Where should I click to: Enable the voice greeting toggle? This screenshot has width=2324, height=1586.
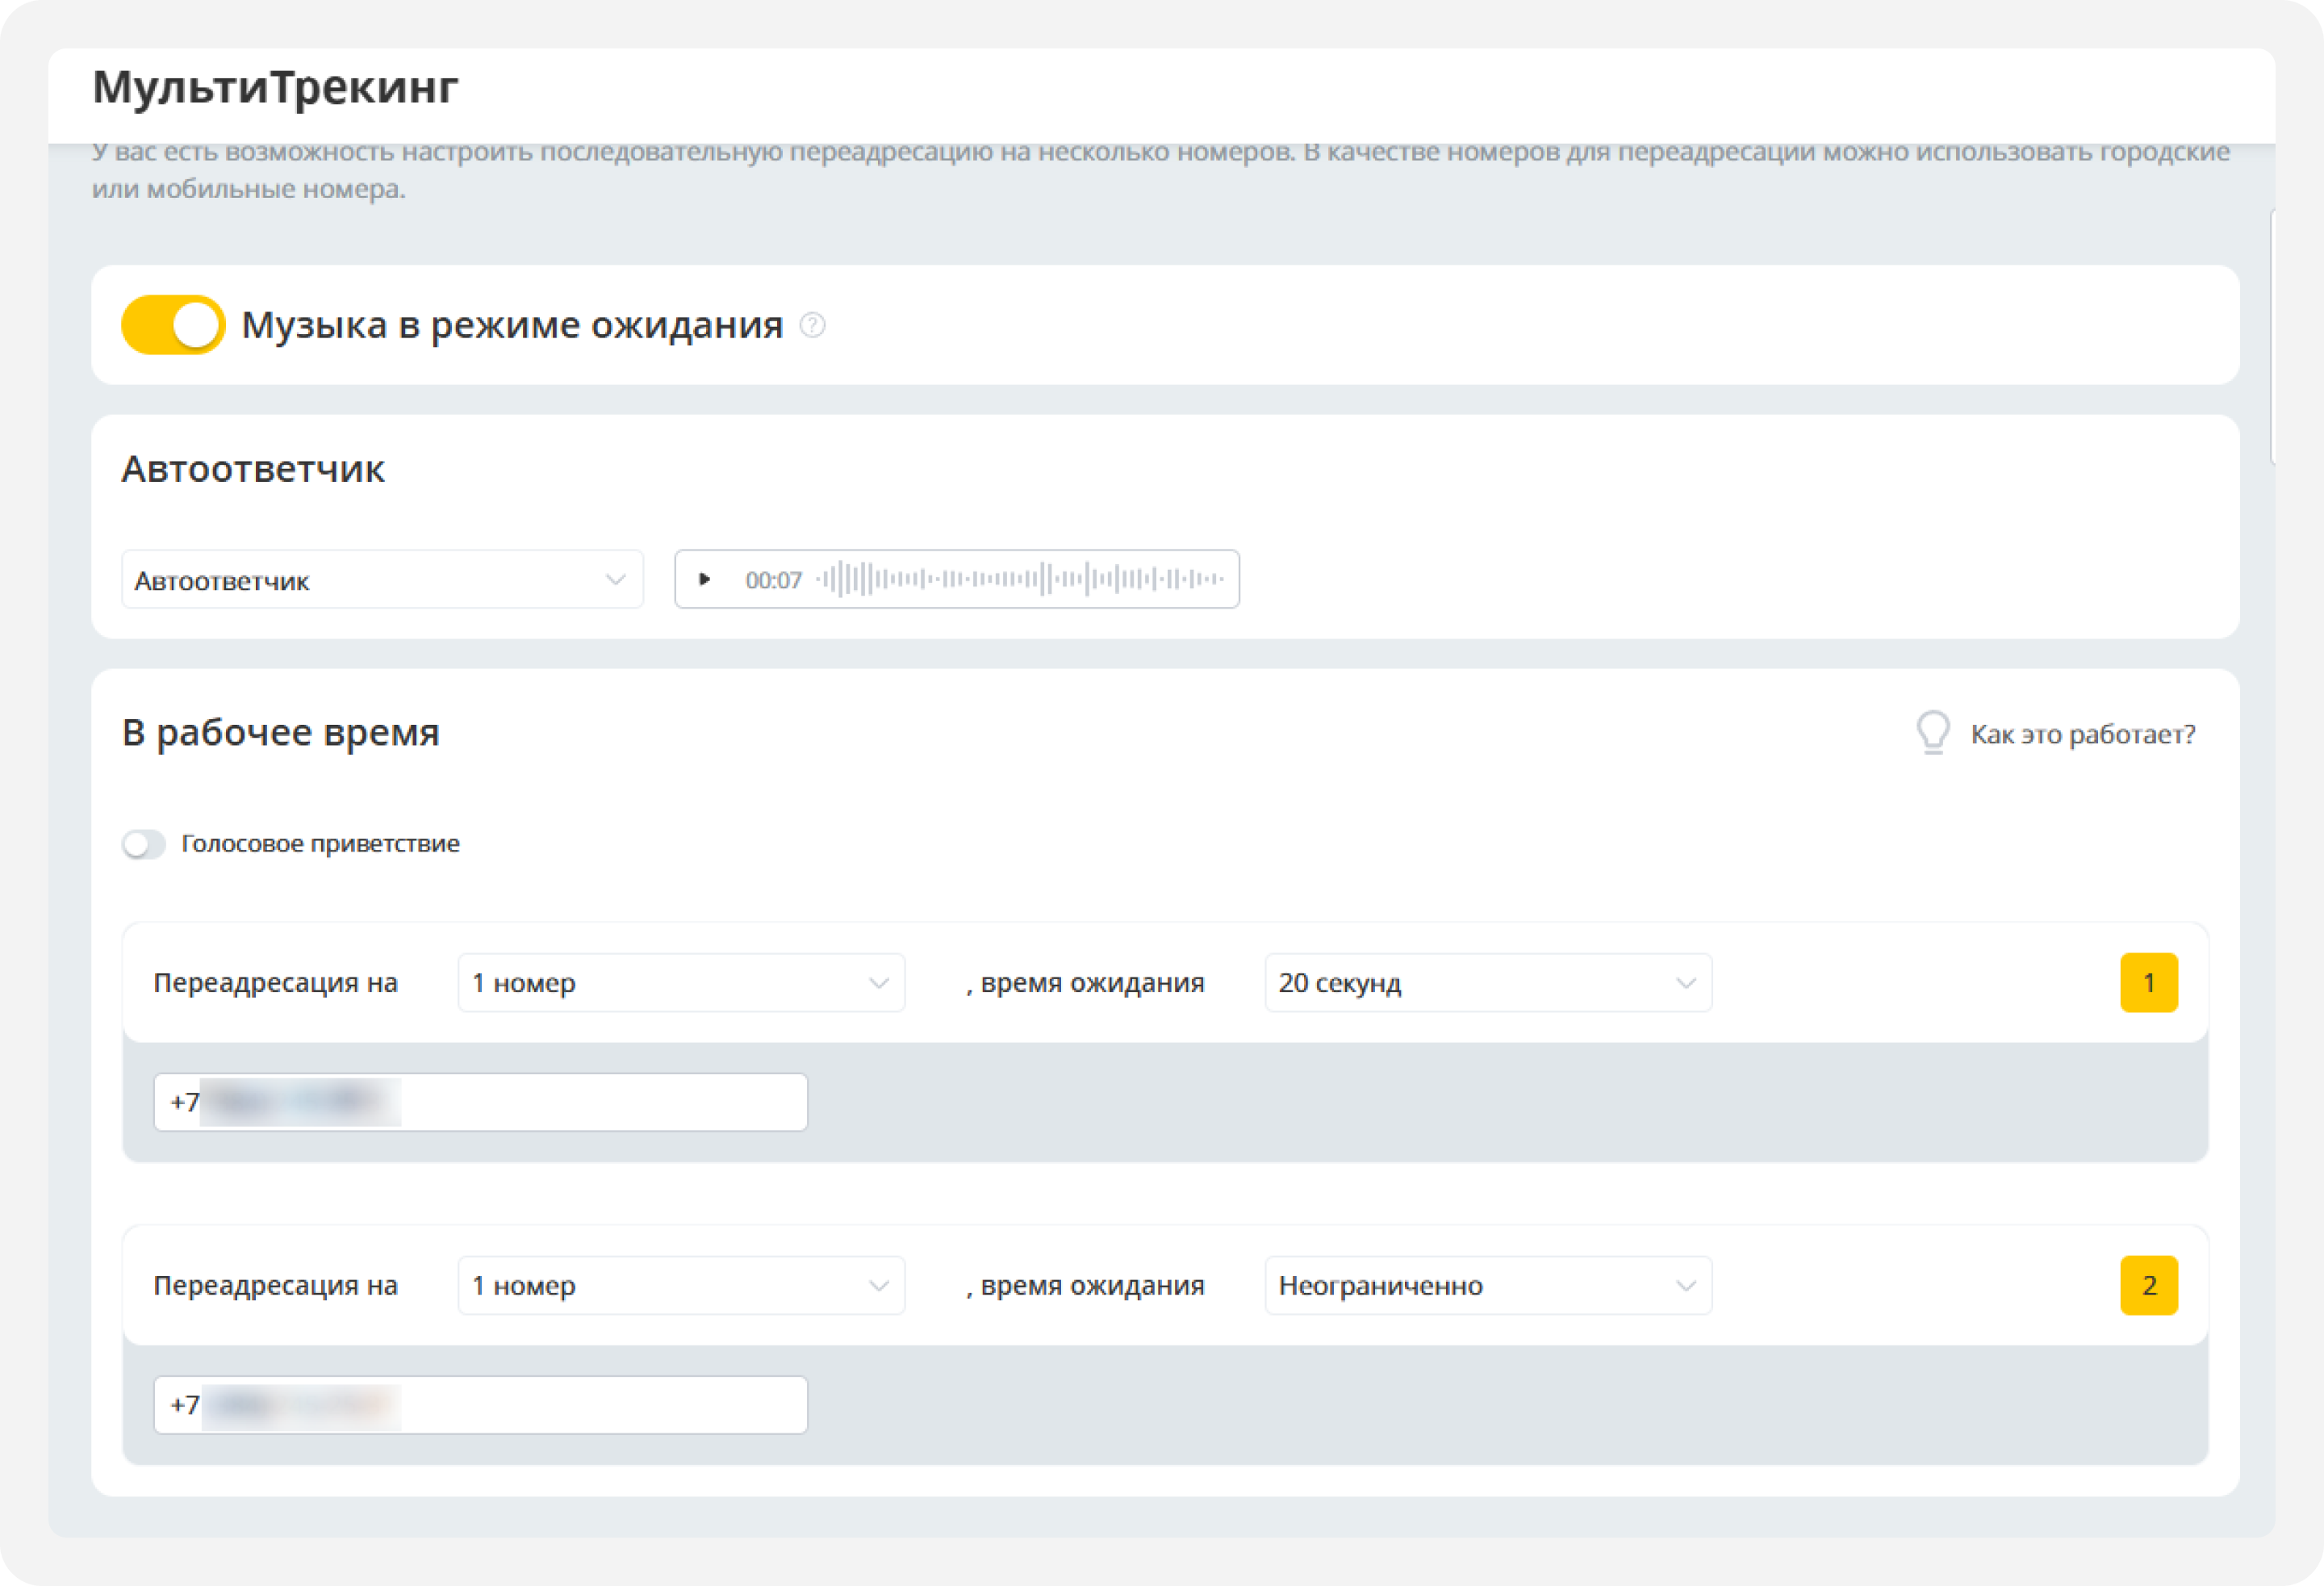pyautogui.click(x=144, y=844)
